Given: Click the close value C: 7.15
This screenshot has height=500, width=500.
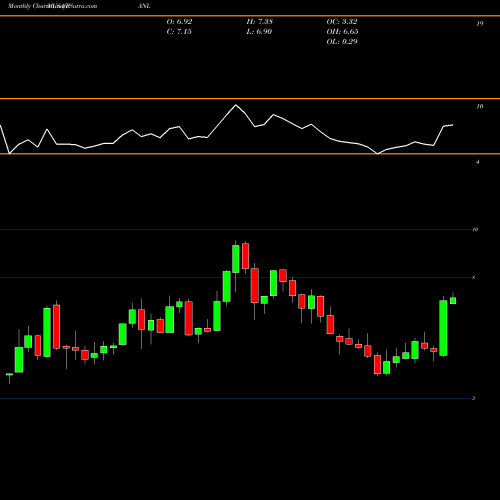Looking at the screenshot, I should tap(179, 32).
